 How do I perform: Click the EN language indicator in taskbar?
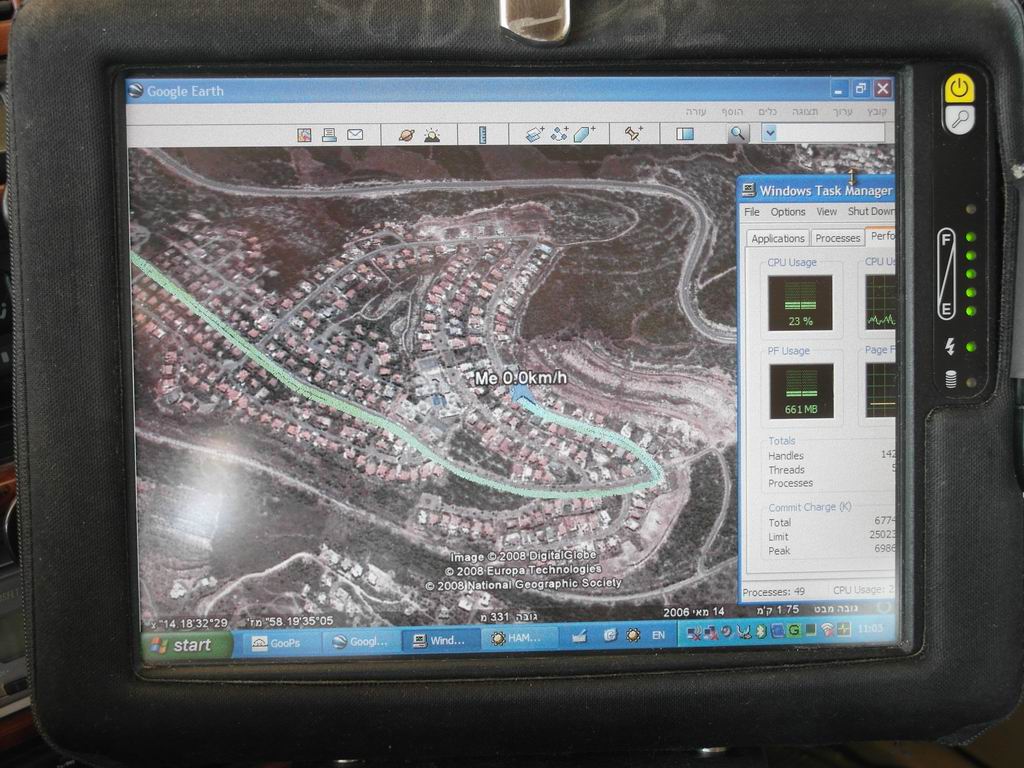click(x=658, y=635)
